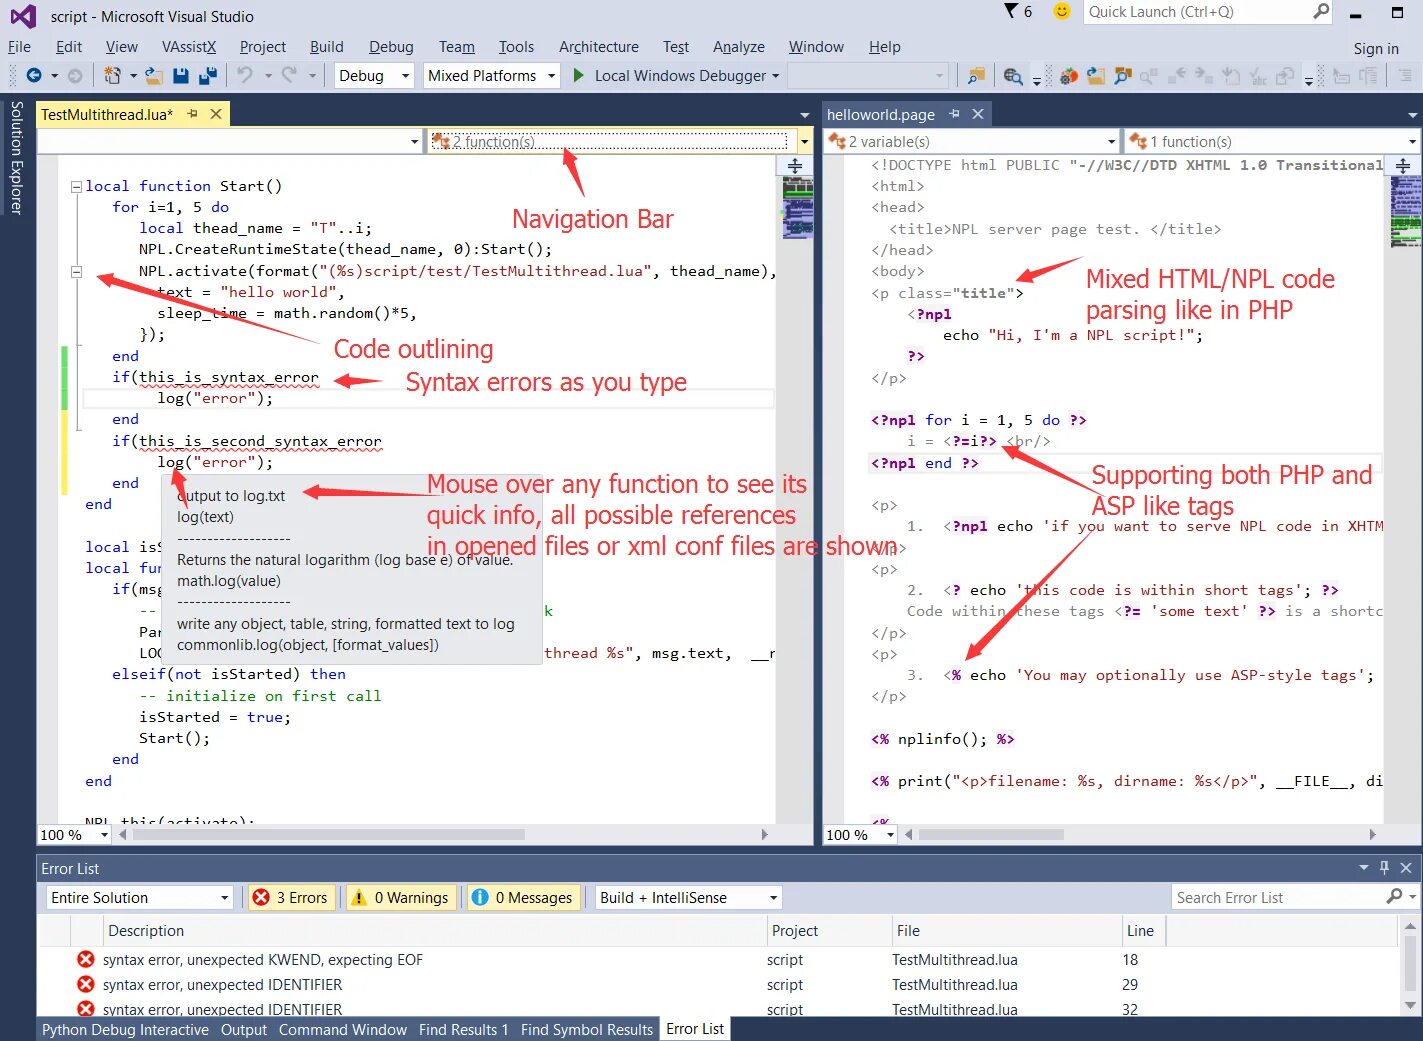The width and height of the screenshot is (1423, 1041).
Task: Select the 'unexpected KWEND, expecting EOF' error row
Action: pos(720,960)
